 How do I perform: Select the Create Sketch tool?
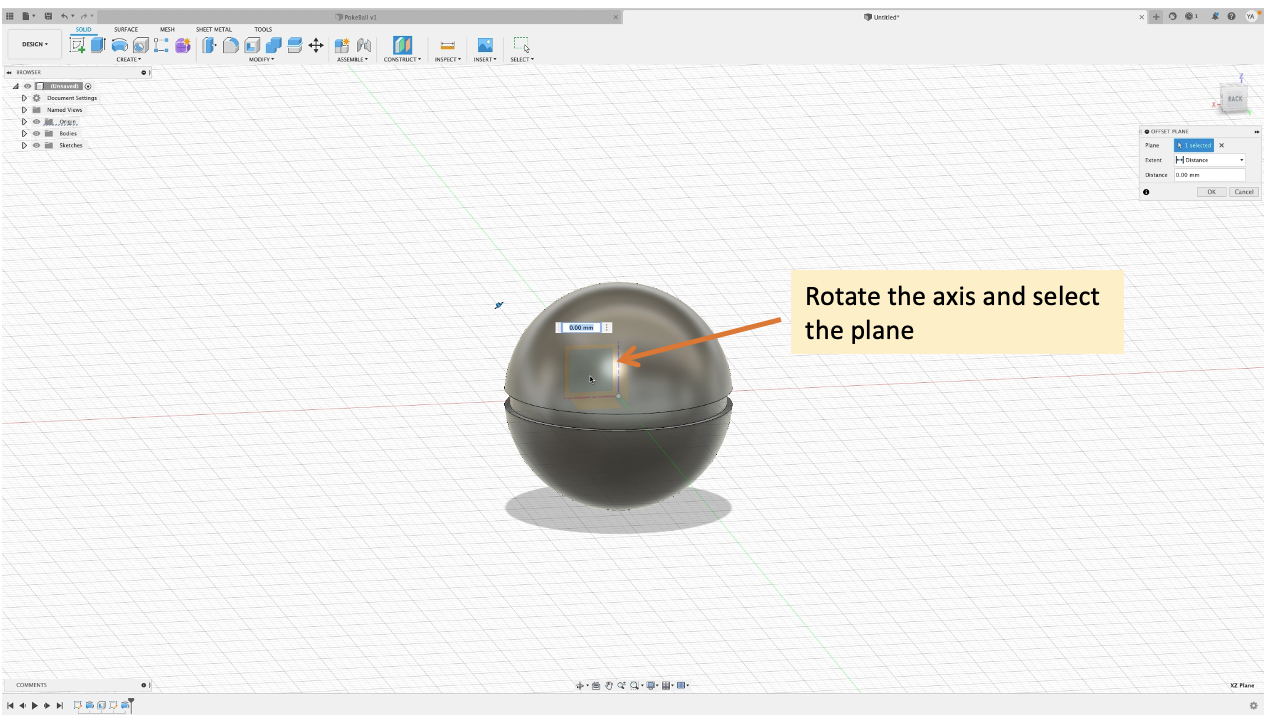[x=78, y=45]
